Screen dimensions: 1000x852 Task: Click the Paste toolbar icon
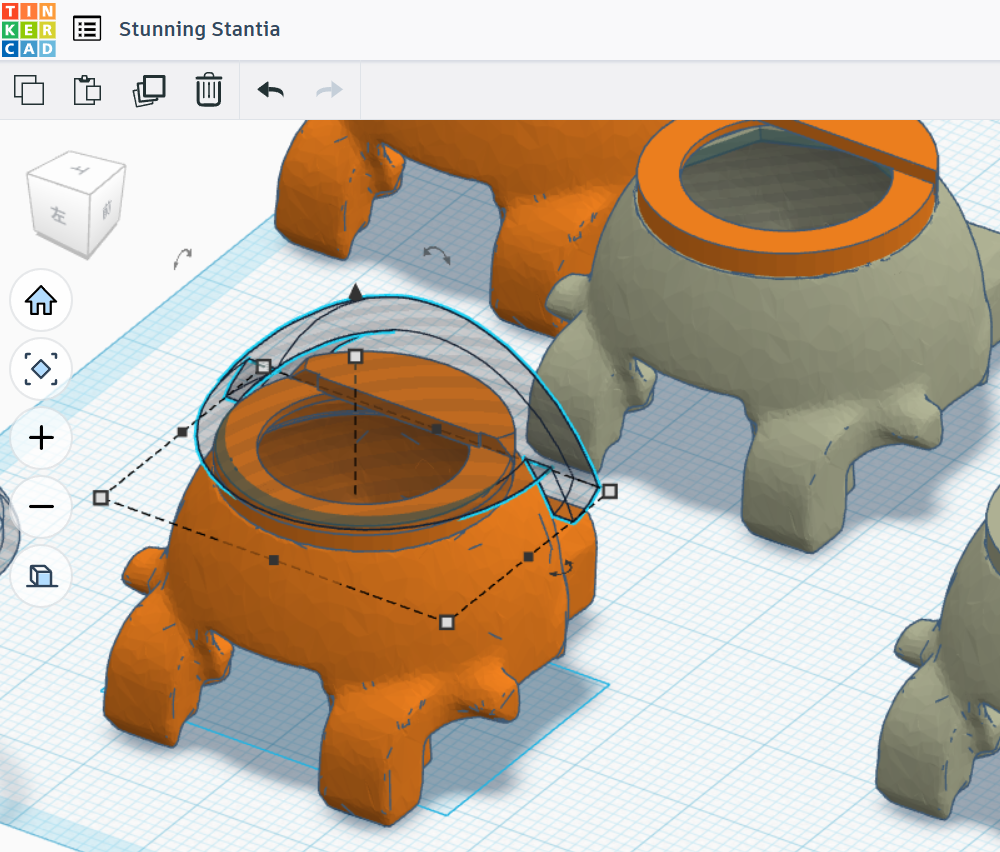click(87, 90)
